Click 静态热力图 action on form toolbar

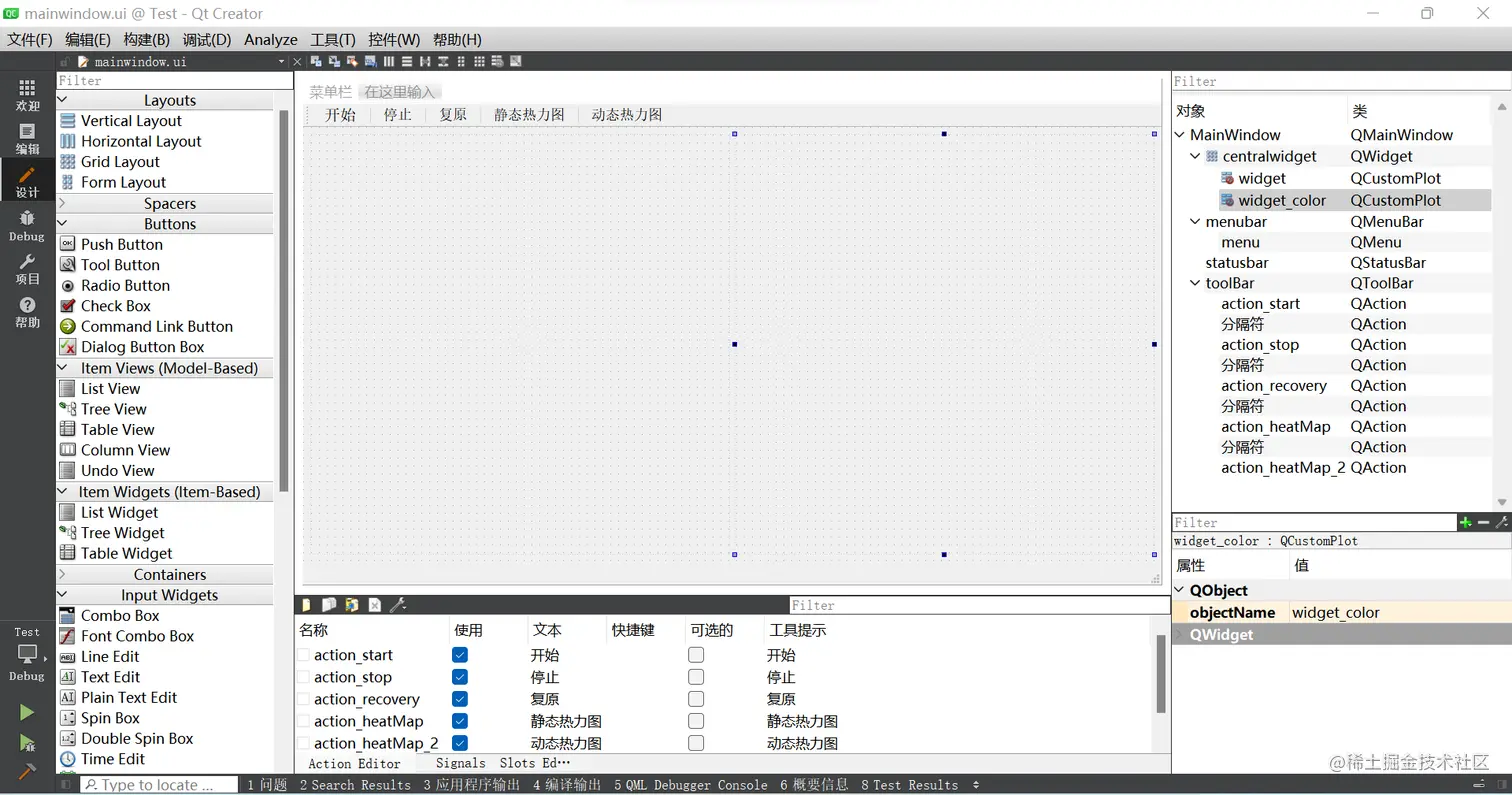tap(530, 114)
